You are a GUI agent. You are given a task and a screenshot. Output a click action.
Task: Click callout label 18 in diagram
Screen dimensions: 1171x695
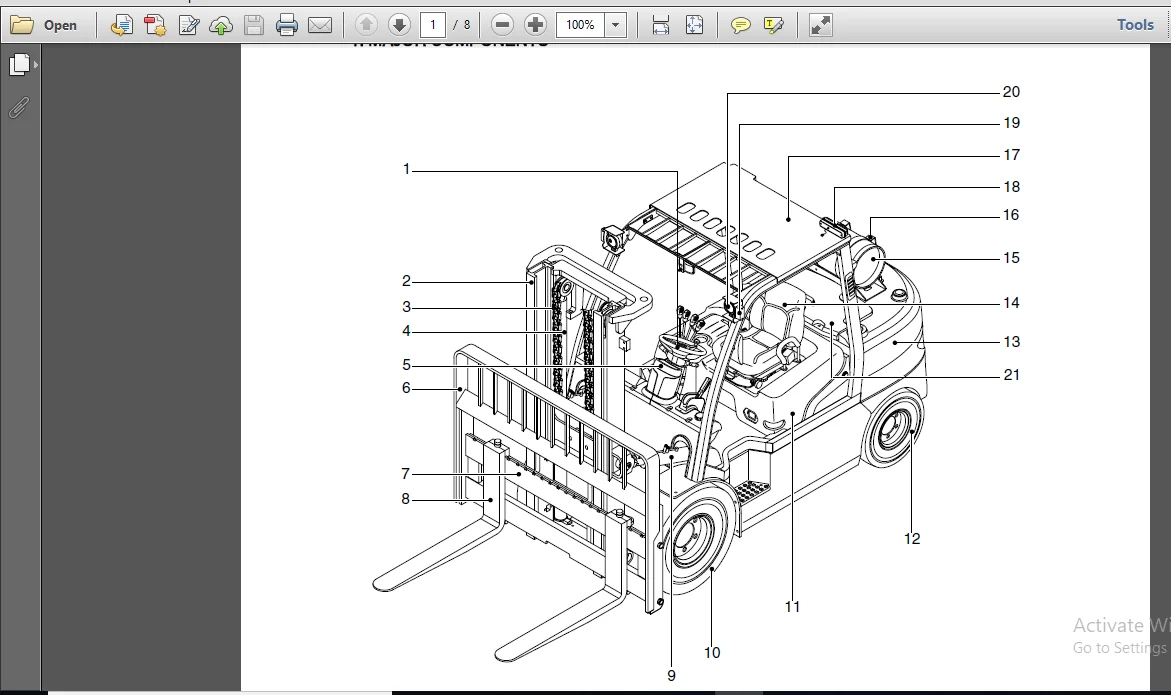(1011, 187)
